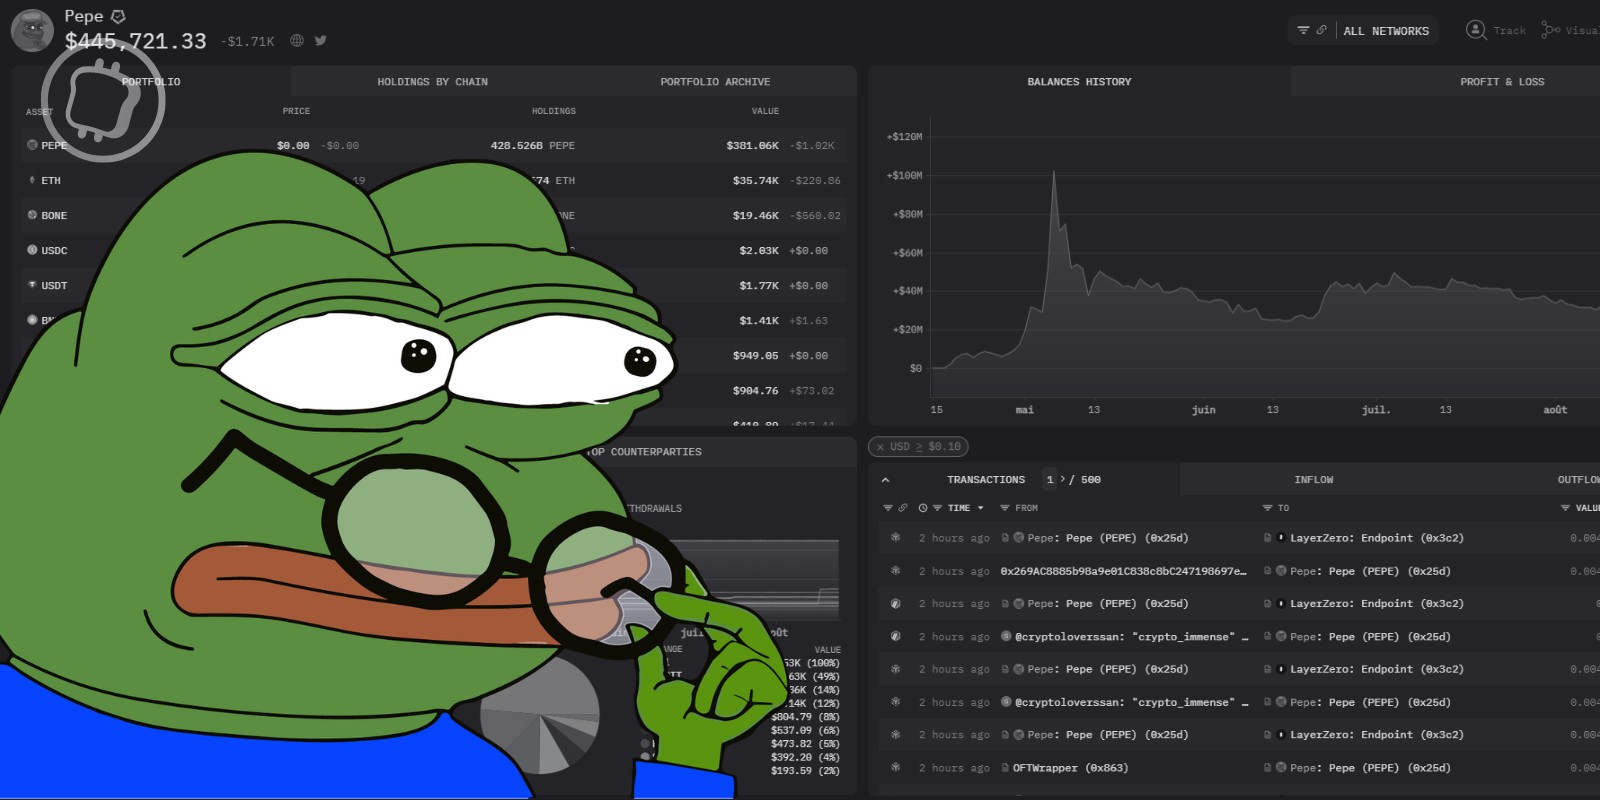
Task: Open Pepe recipient link in OFTWrapper row
Action: coord(1370,768)
